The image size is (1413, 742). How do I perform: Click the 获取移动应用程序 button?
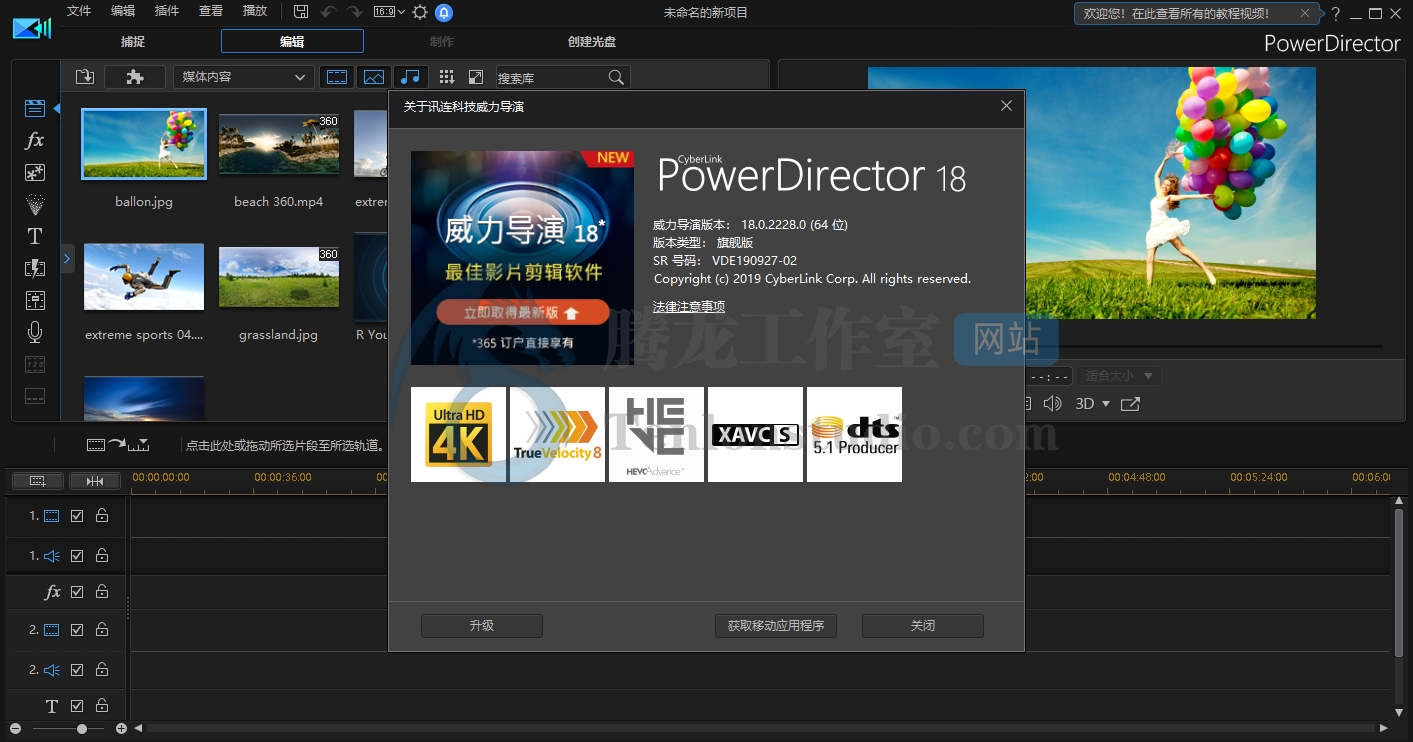tap(776, 626)
